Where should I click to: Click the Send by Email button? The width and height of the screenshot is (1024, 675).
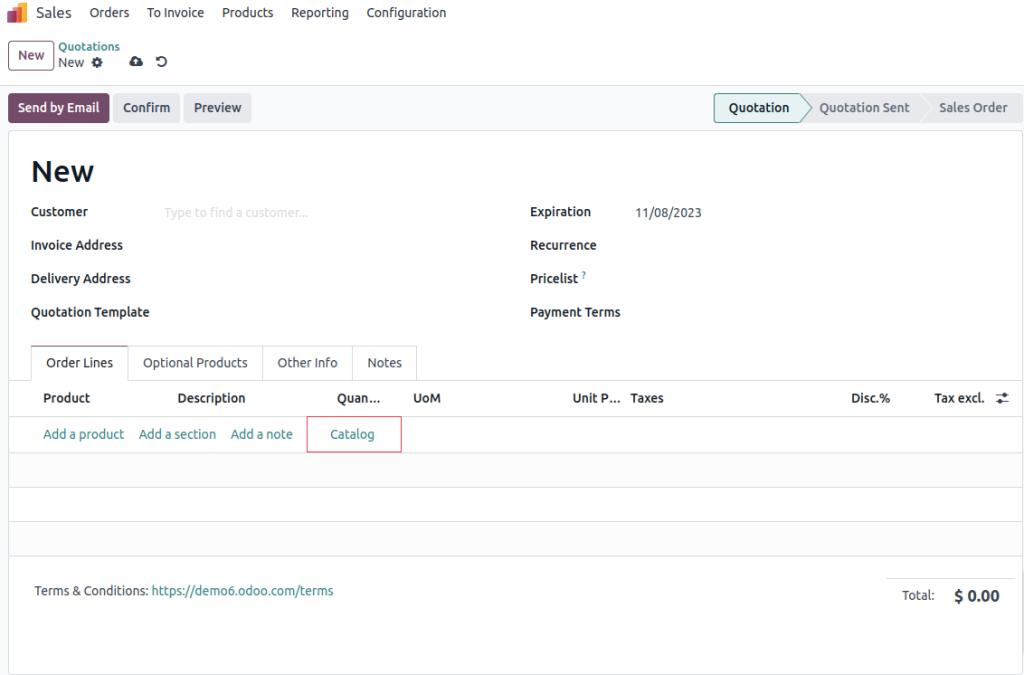click(x=58, y=107)
